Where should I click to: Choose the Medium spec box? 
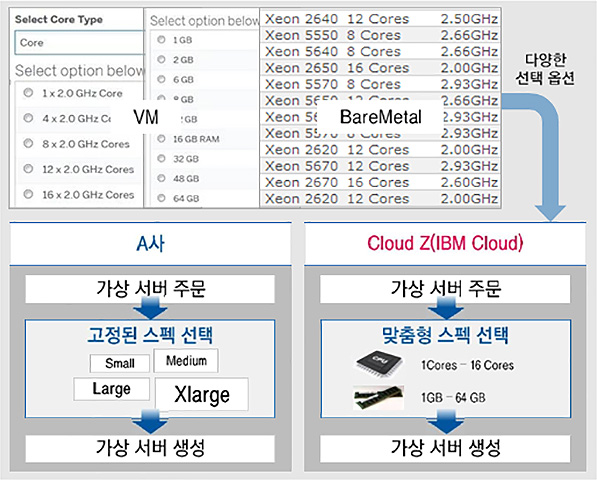coord(186,360)
